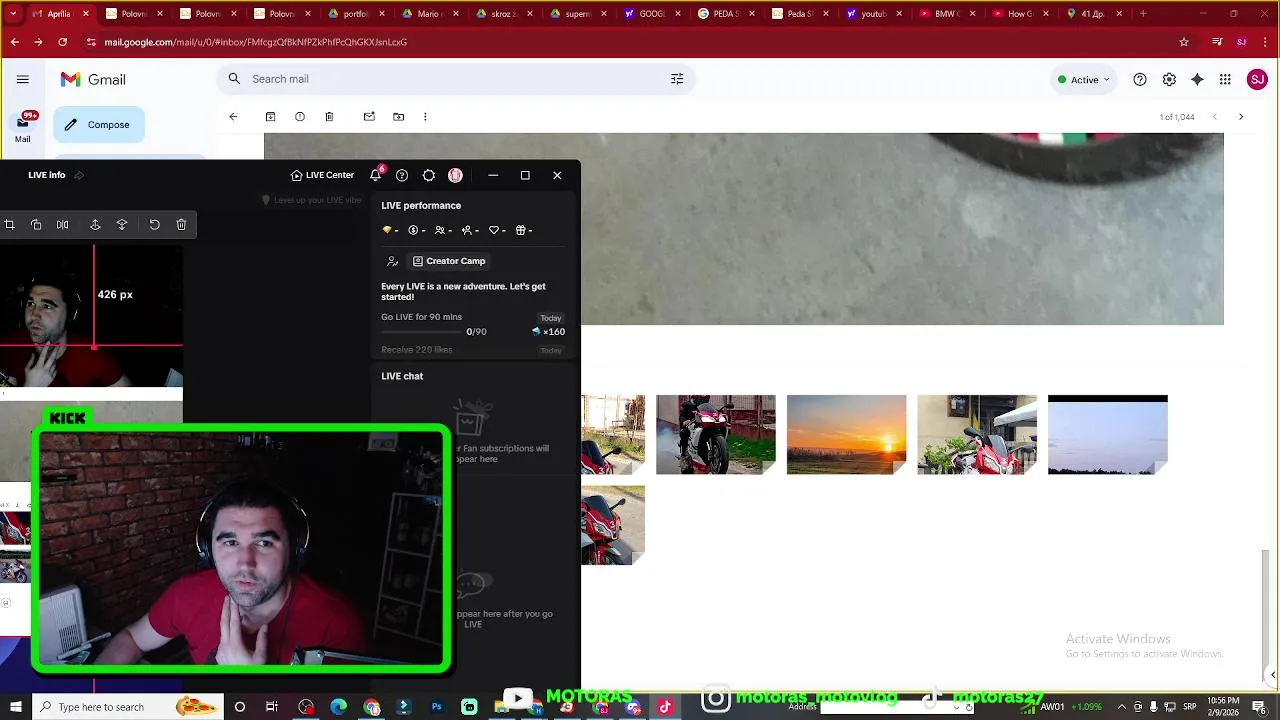Image resolution: width=1280 pixels, height=720 pixels.
Task: Click the Go LIVE 90 mins progress bar
Action: [421, 331]
